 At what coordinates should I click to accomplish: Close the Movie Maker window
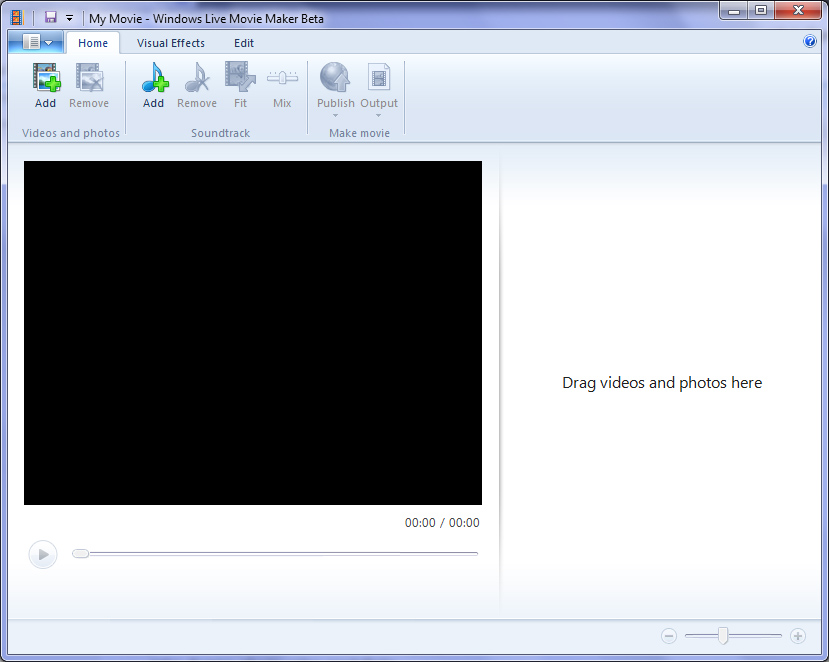coord(798,11)
